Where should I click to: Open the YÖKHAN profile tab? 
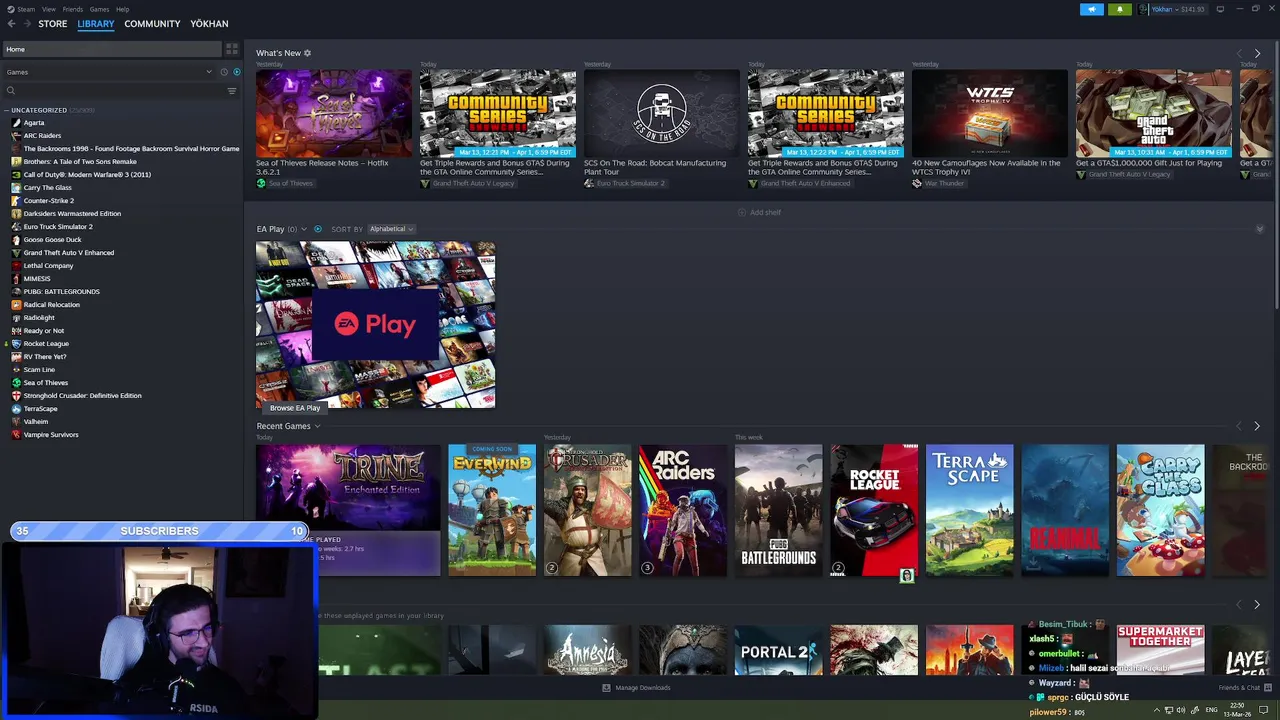[x=209, y=24]
